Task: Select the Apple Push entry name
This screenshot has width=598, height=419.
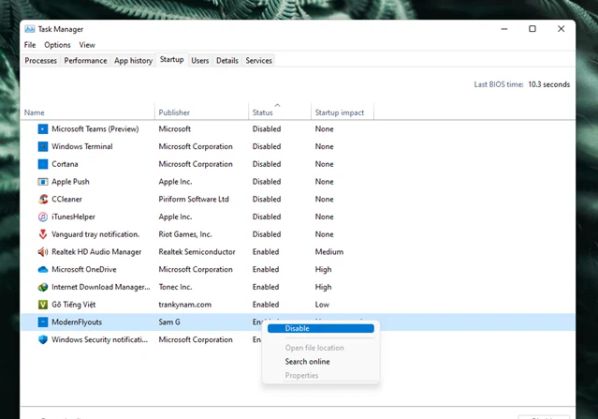Action: pyautogui.click(x=70, y=181)
